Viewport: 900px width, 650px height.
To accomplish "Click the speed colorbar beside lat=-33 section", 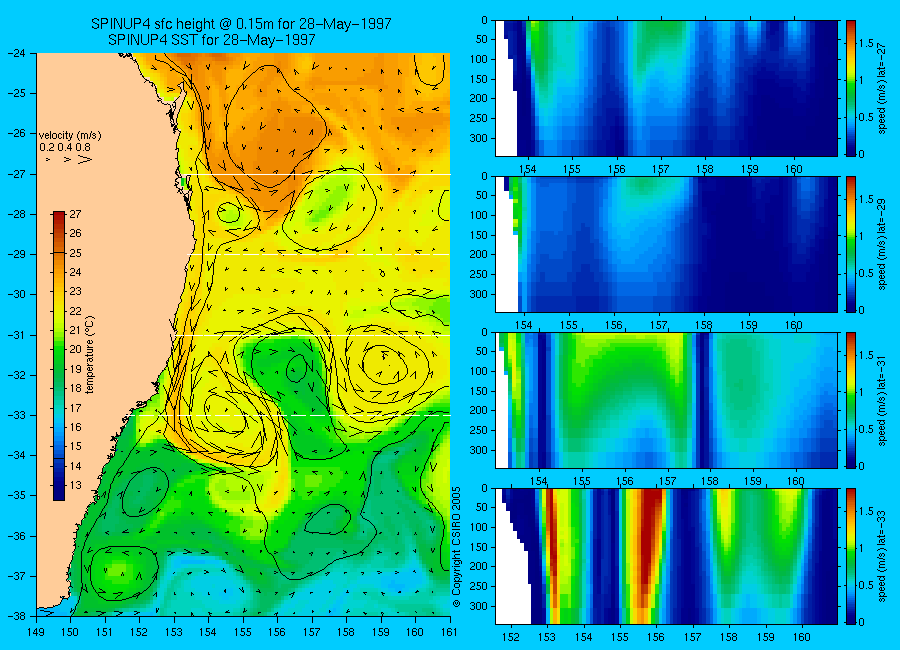I will pos(851,556).
